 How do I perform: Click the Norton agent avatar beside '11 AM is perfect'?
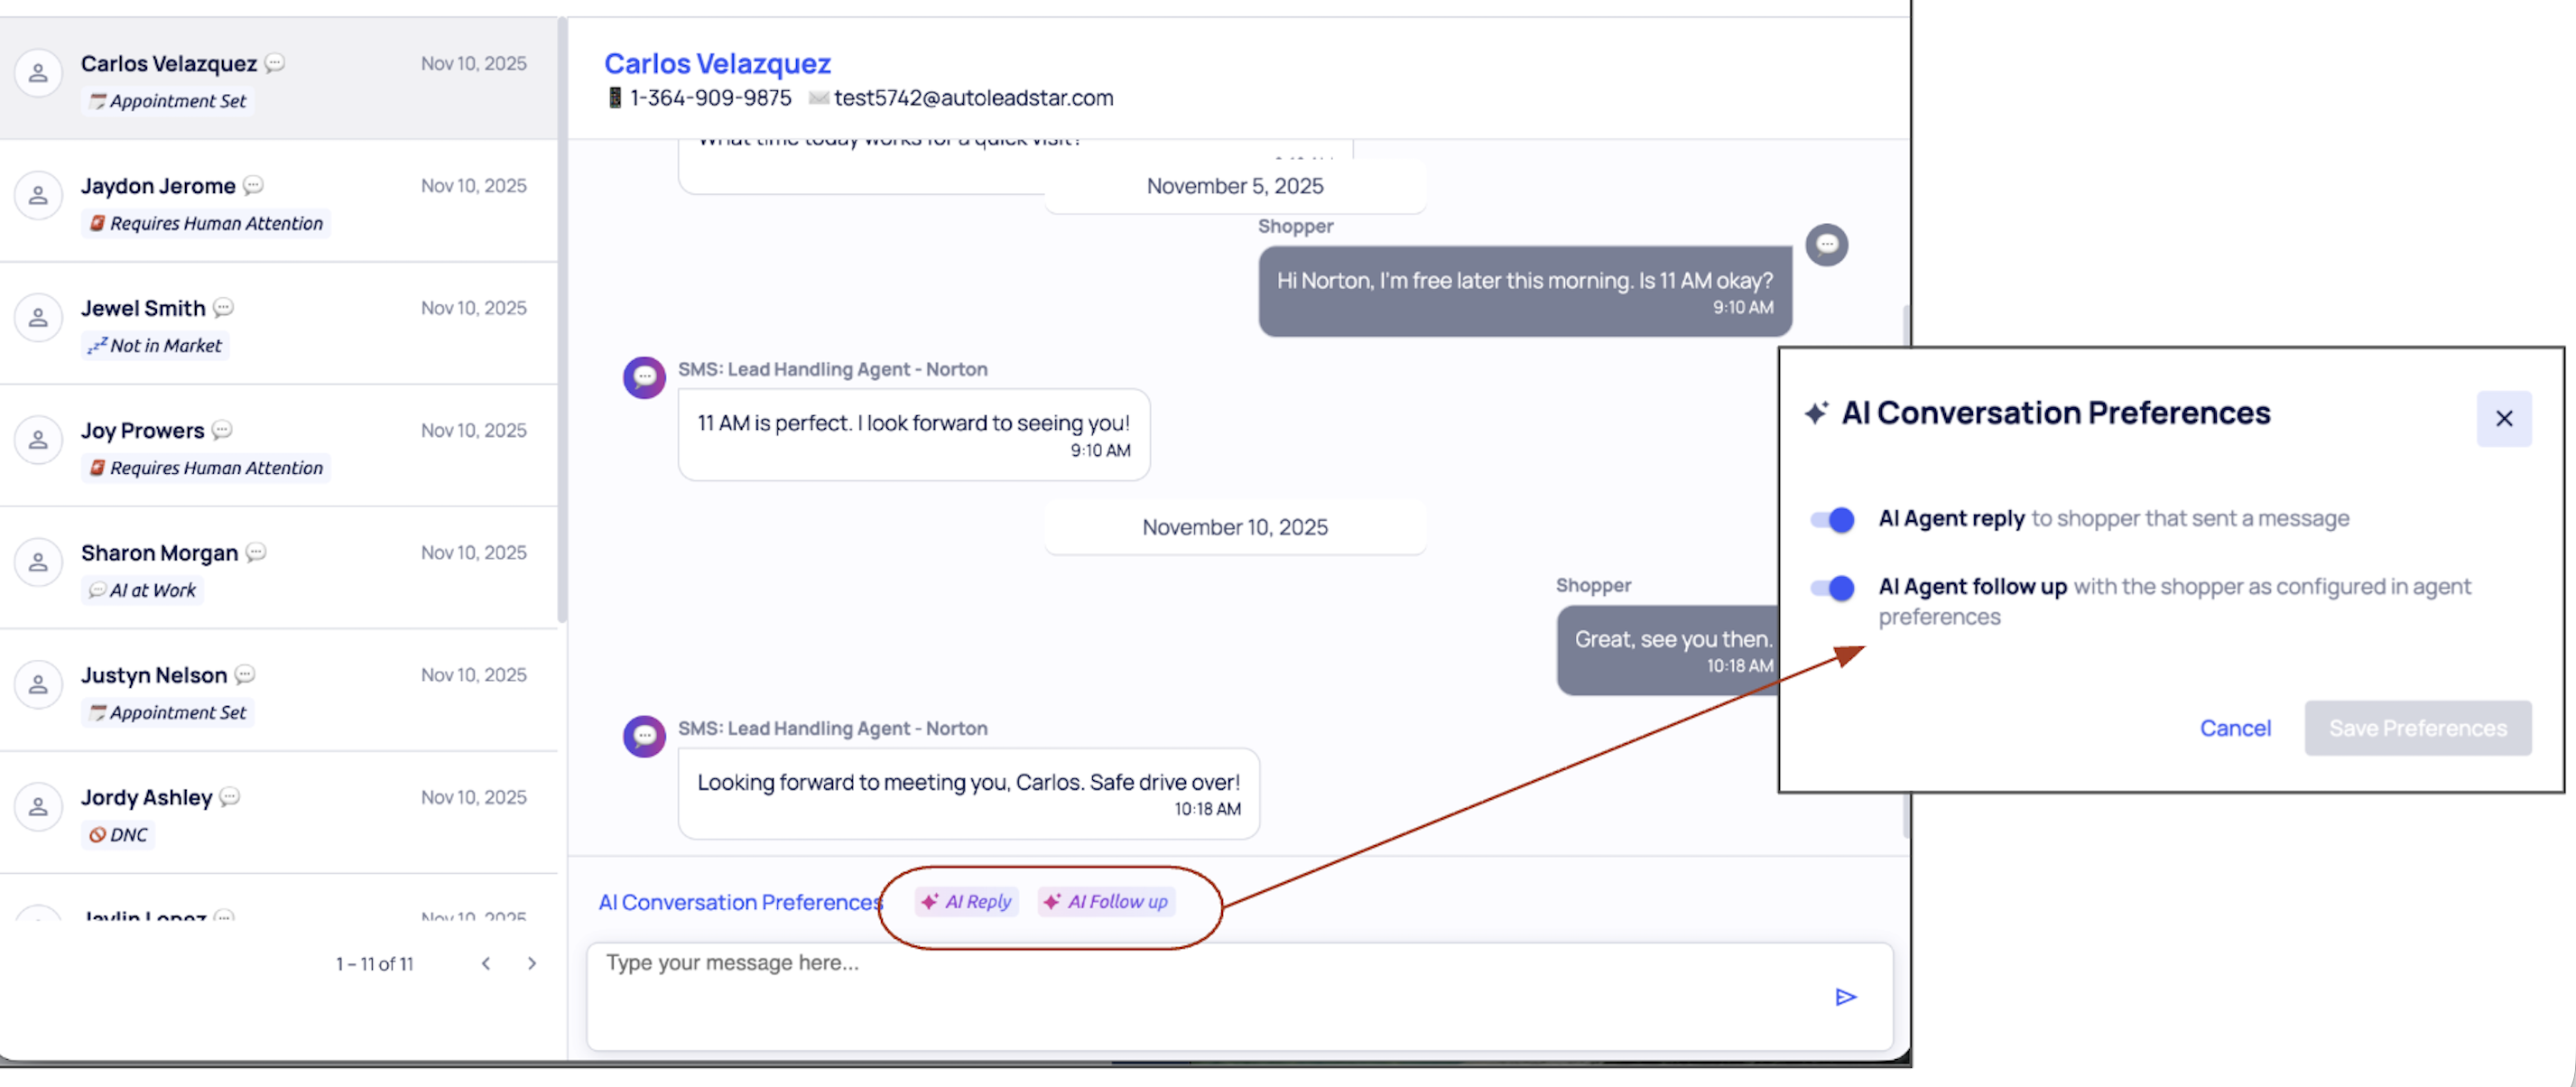click(644, 378)
